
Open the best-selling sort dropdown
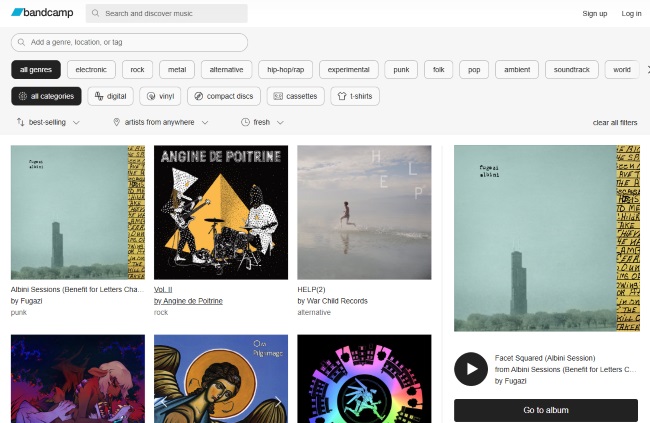coord(48,122)
